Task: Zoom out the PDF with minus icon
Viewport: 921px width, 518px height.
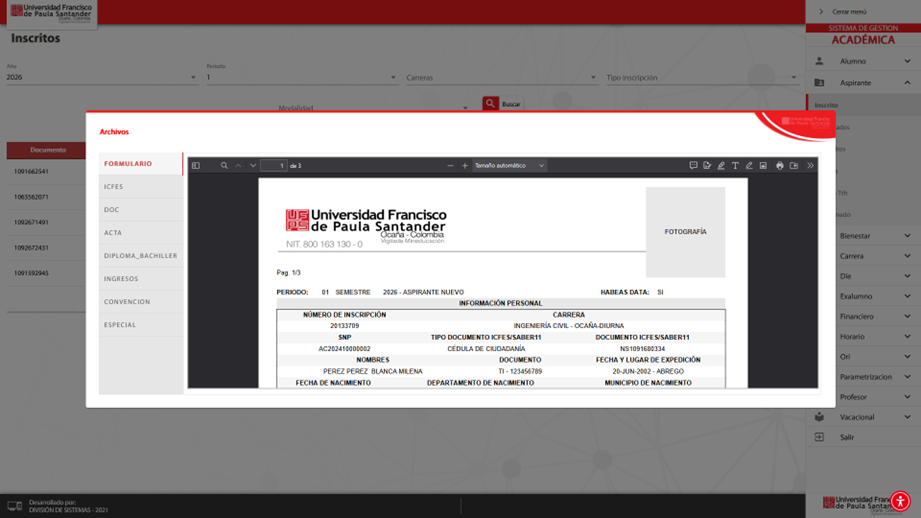Action: [x=450, y=166]
